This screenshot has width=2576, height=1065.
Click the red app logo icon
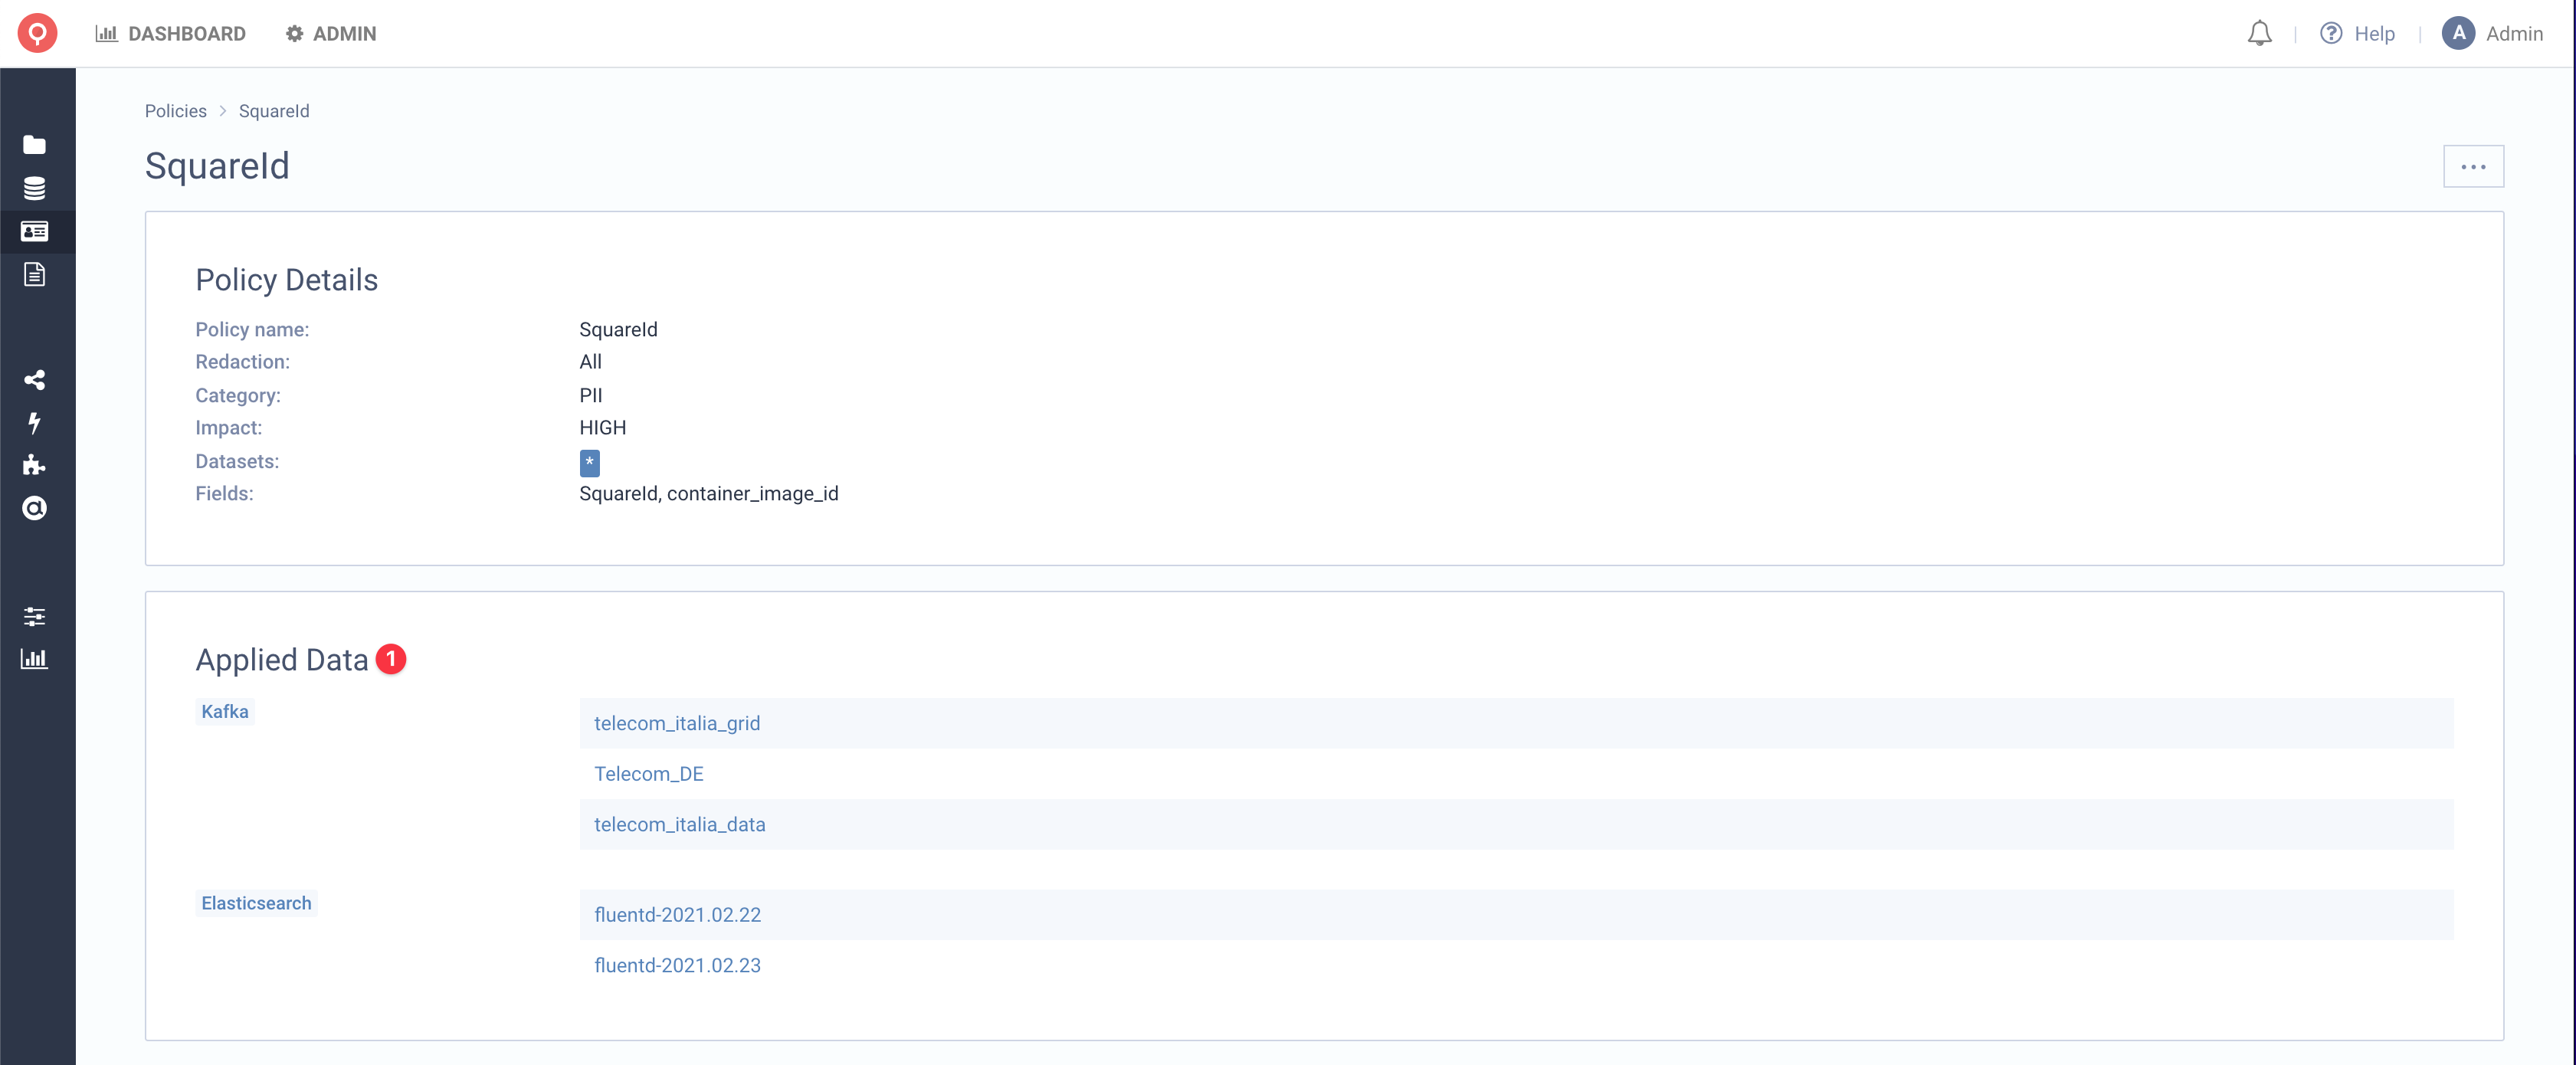[37, 33]
